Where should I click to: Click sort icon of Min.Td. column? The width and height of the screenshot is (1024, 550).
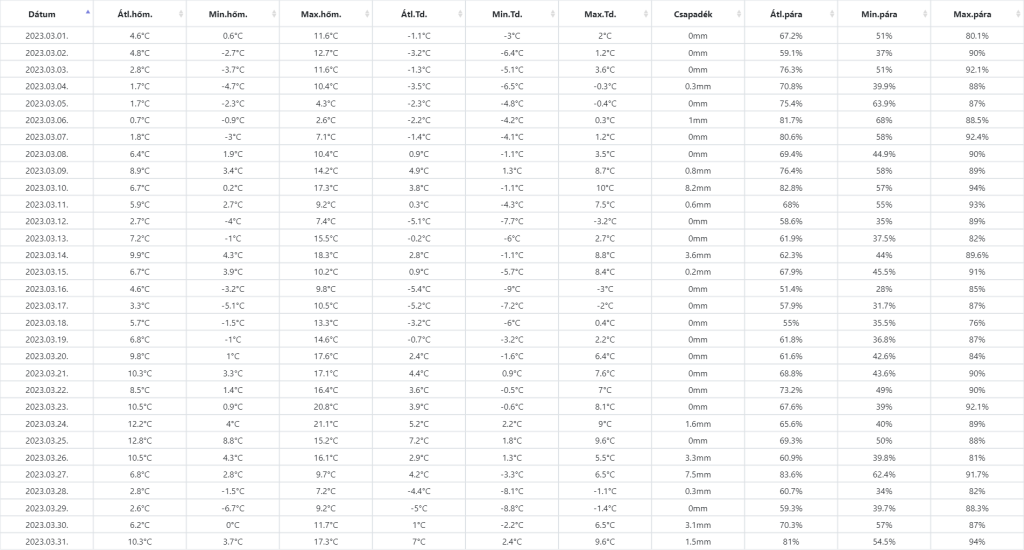coord(553,14)
